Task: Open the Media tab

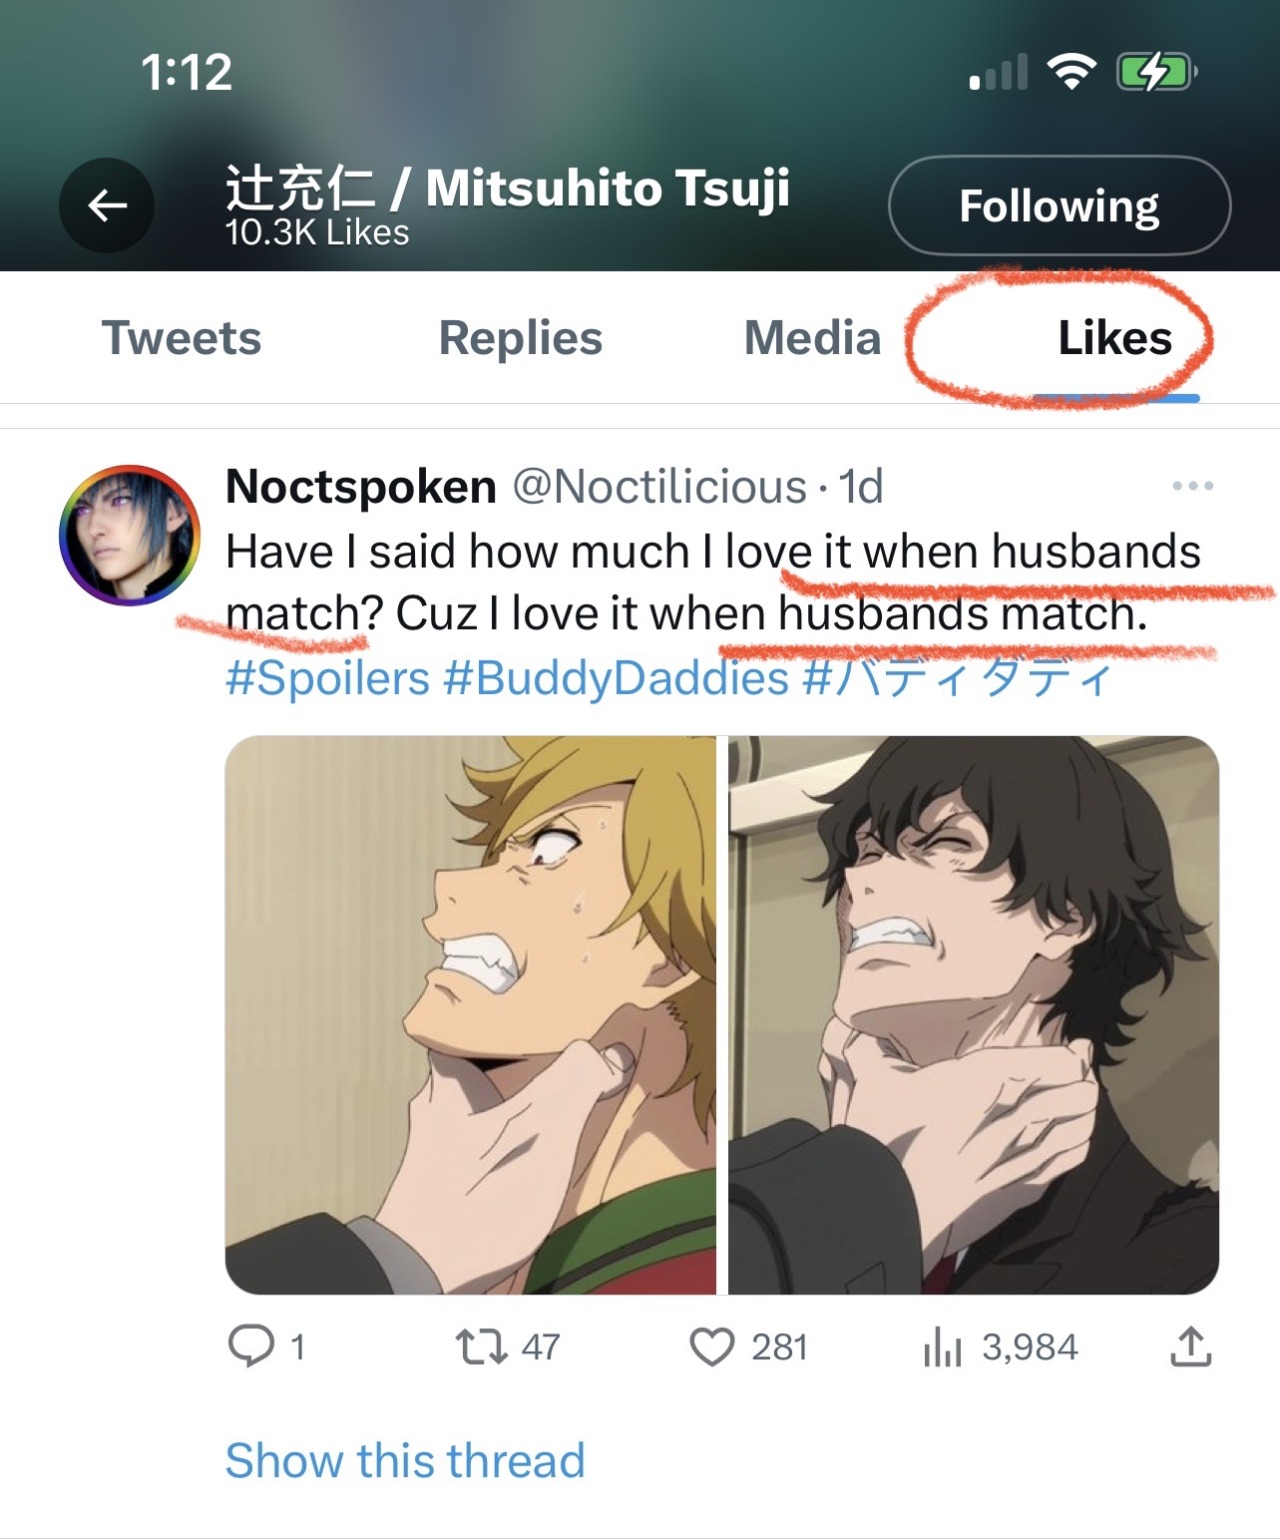Action: [812, 338]
